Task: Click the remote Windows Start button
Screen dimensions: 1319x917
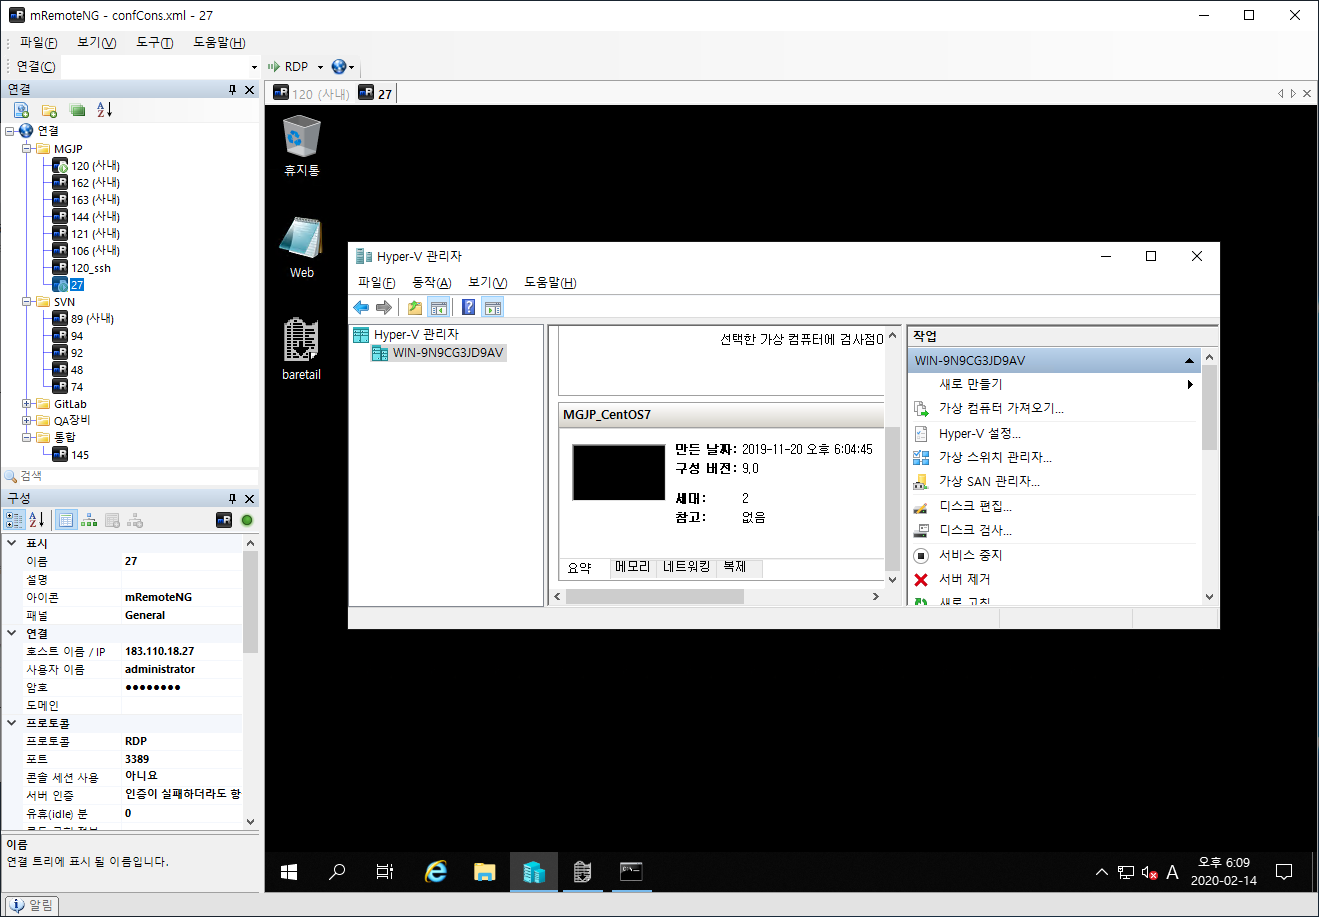Action: point(289,872)
